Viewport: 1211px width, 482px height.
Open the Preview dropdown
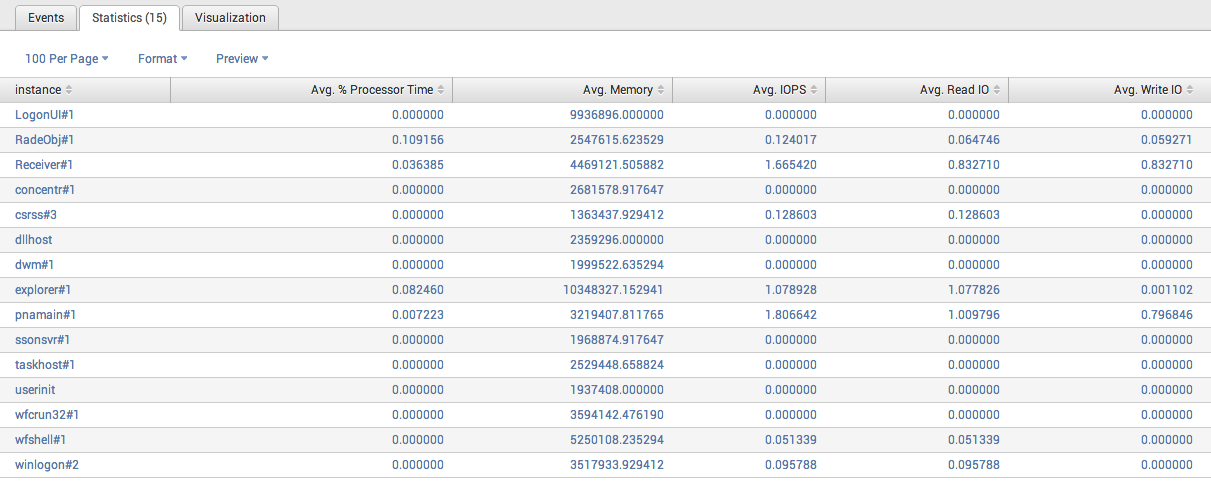click(241, 59)
